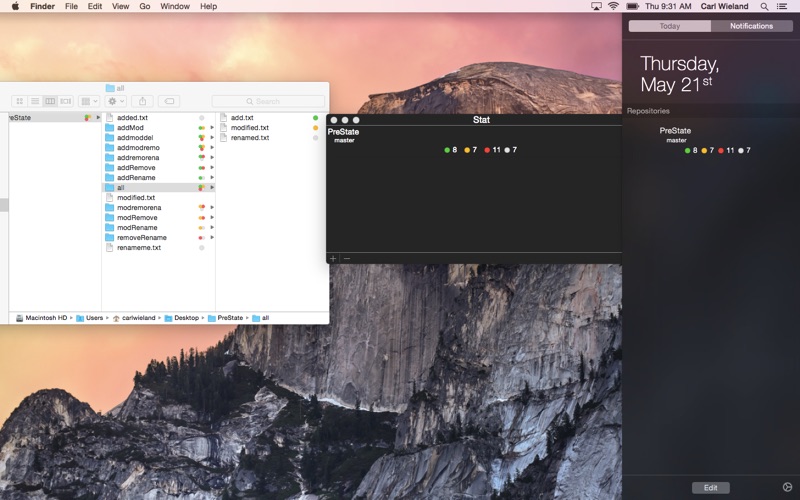This screenshot has width=800, height=500.
Task: Switch Finder to icon view
Action: point(19,101)
